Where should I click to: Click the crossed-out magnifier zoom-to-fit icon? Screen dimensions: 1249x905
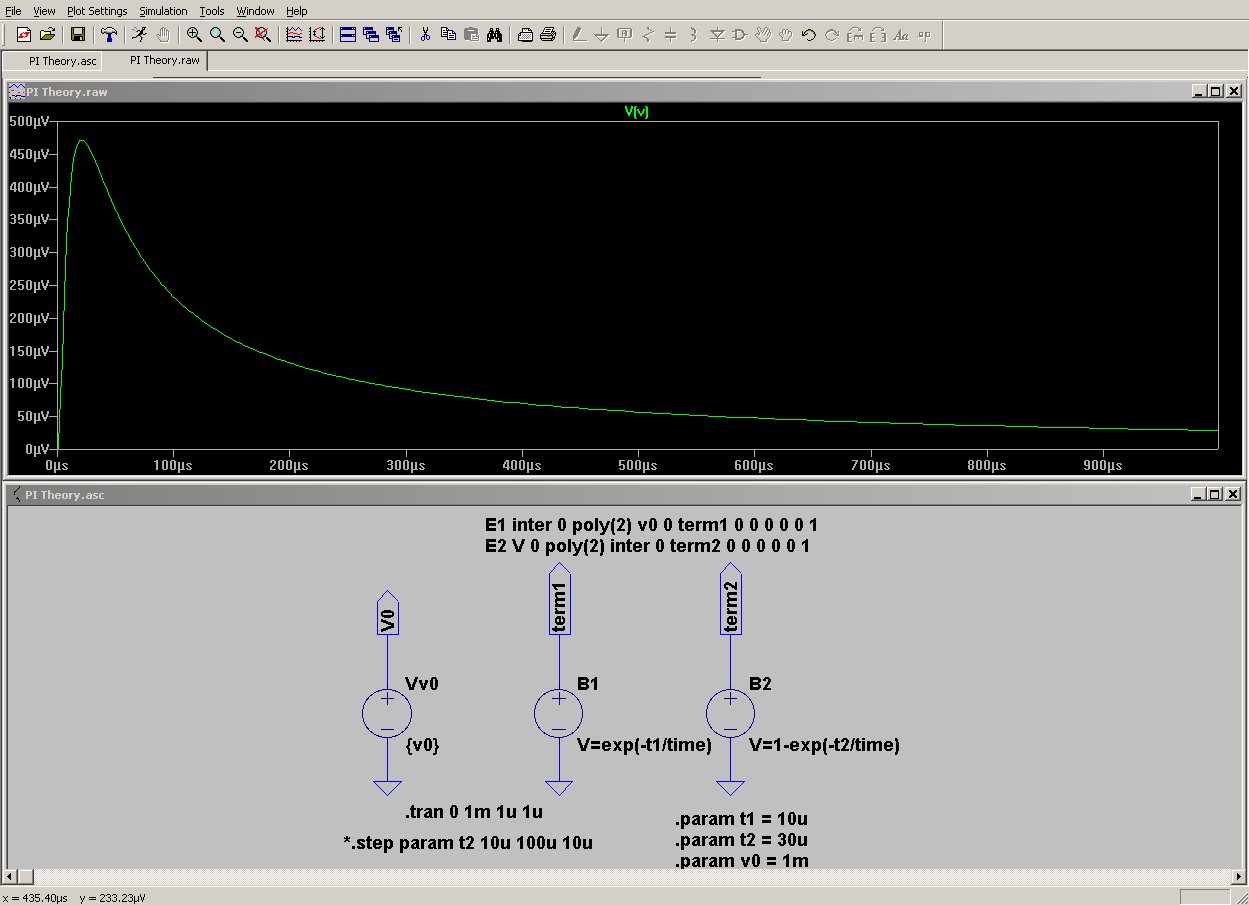click(x=263, y=35)
